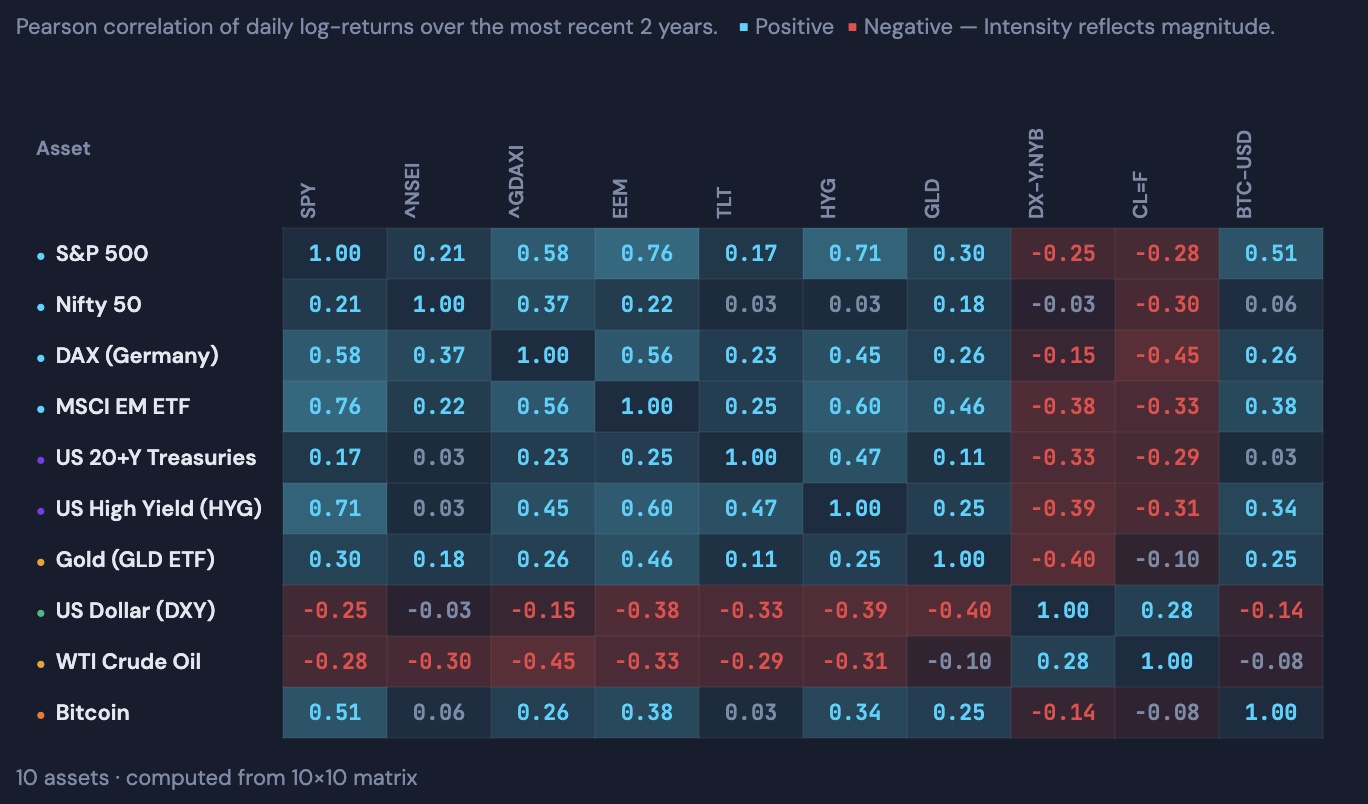Click 0.37 in Nifty 50 row, ^GDAXI column
Viewport: 1368px width, 804px height.
tap(543, 305)
